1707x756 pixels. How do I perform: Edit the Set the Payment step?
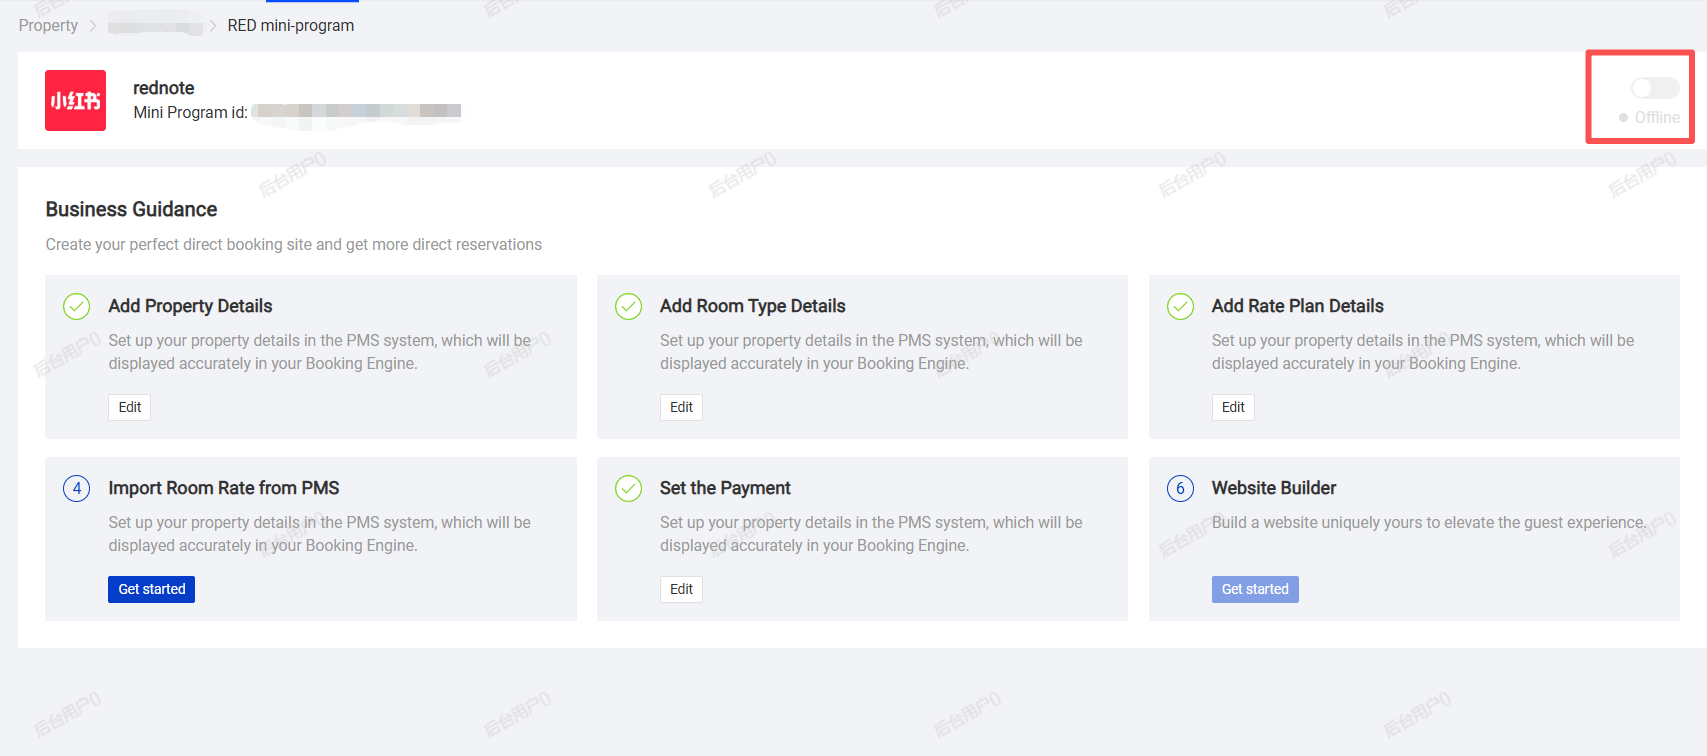[x=681, y=589]
